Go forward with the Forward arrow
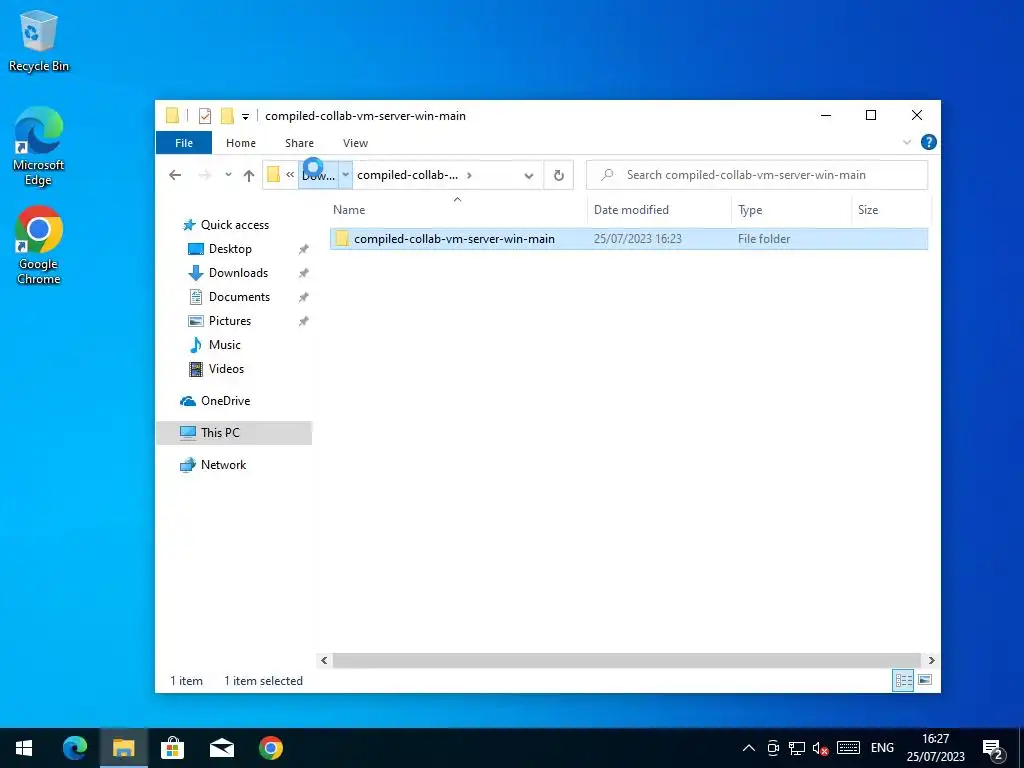 pyautogui.click(x=204, y=175)
